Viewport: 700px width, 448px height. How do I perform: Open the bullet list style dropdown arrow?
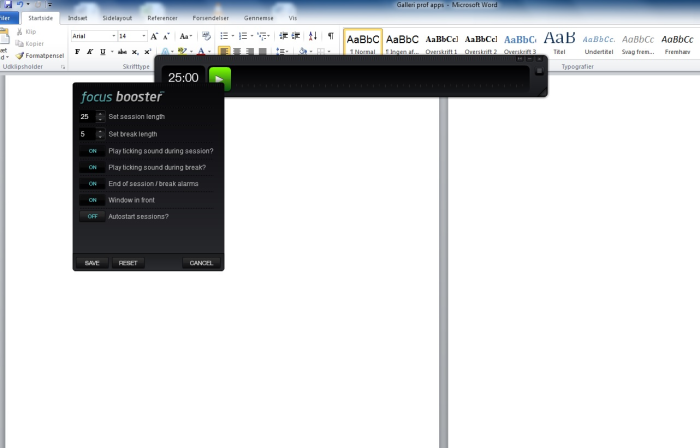(x=233, y=36)
